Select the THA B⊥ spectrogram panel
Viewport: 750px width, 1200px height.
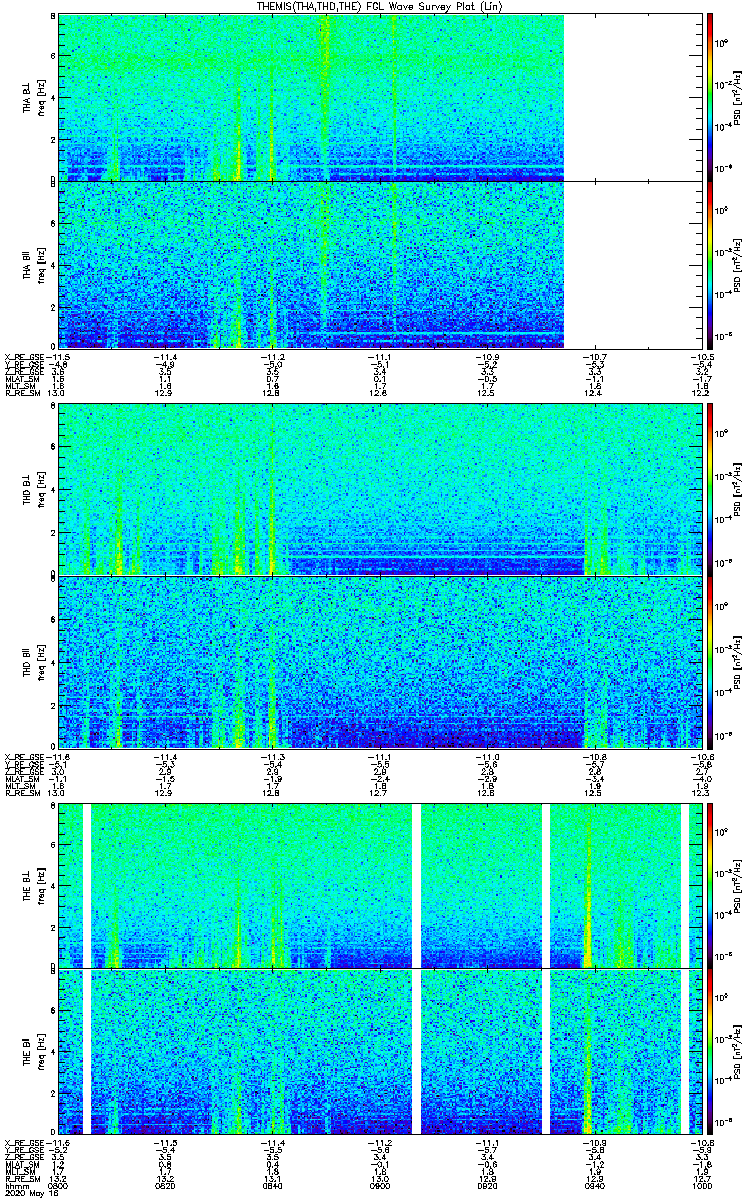[x=380, y=97]
